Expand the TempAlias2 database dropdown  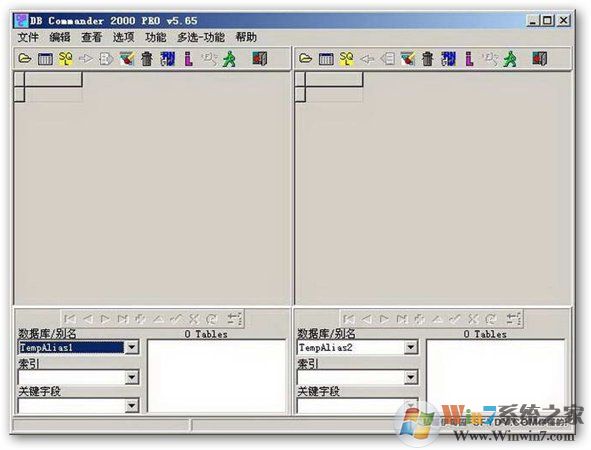[x=411, y=347]
